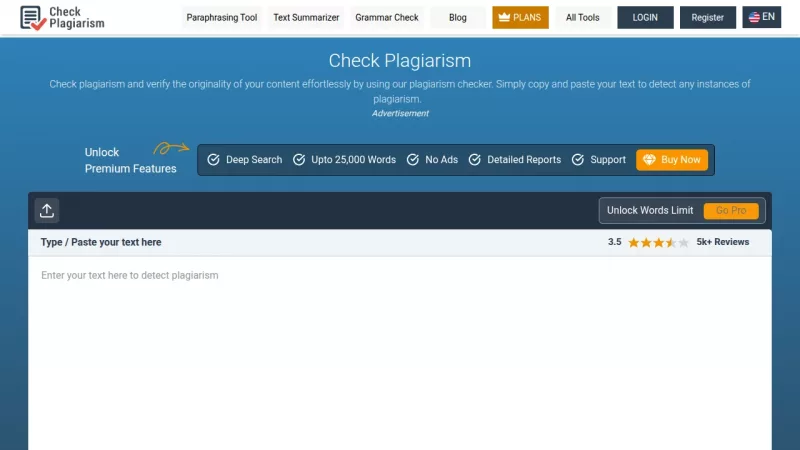
Task: Open the EN language selector
Action: click(761, 17)
